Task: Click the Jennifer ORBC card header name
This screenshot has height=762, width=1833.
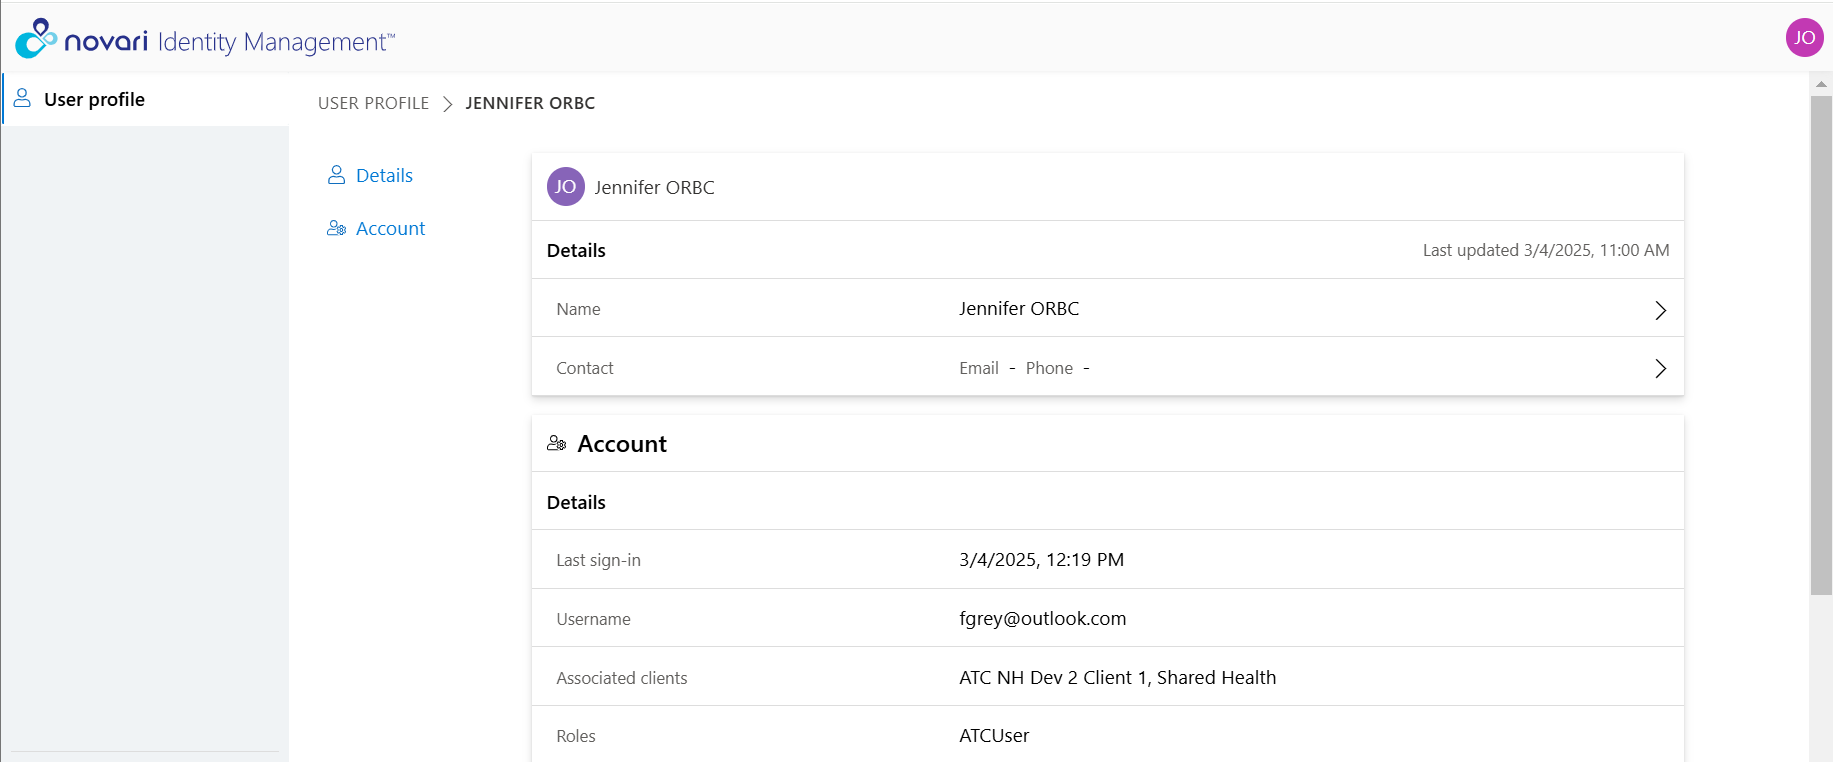Action: pyautogui.click(x=654, y=187)
